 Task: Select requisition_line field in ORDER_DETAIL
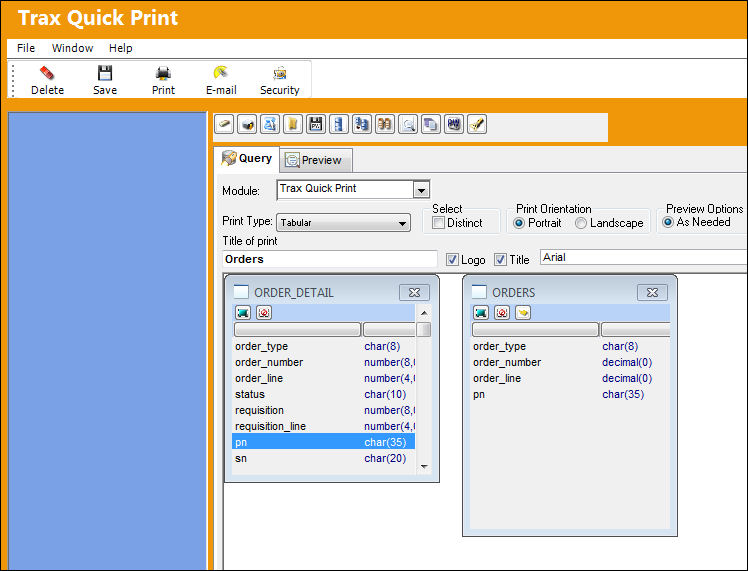[323, 426]
